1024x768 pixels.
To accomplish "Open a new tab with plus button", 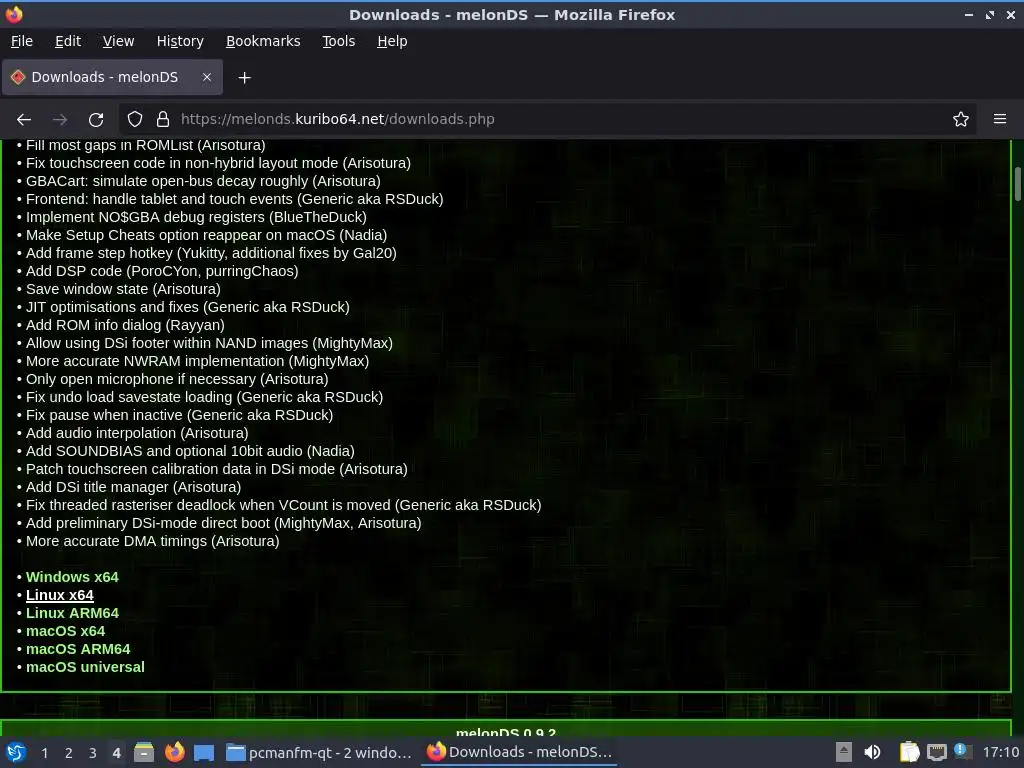I will pos(244,78).
